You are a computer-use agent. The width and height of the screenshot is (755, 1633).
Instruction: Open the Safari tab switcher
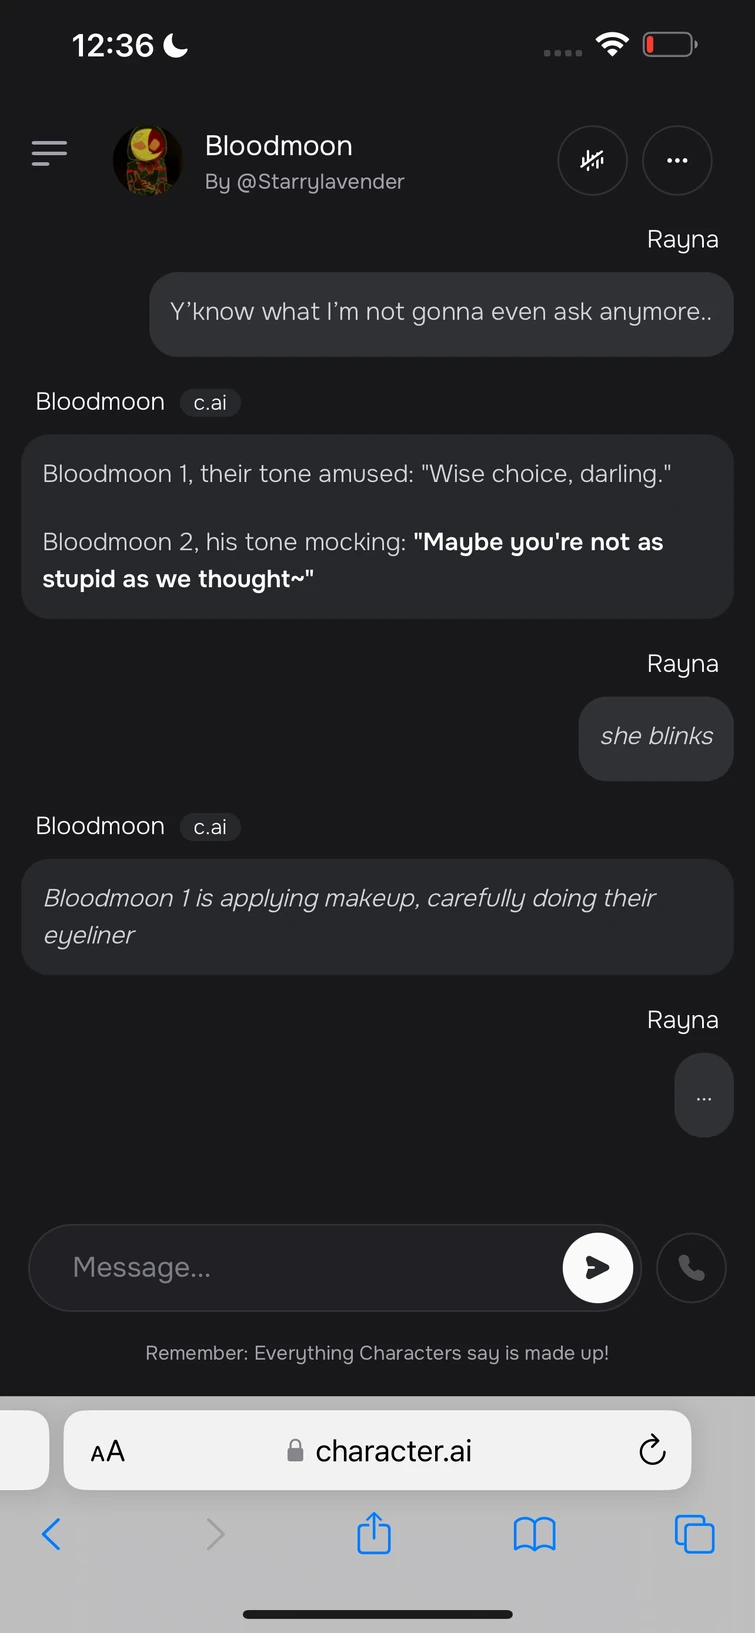pos(694,1532)
